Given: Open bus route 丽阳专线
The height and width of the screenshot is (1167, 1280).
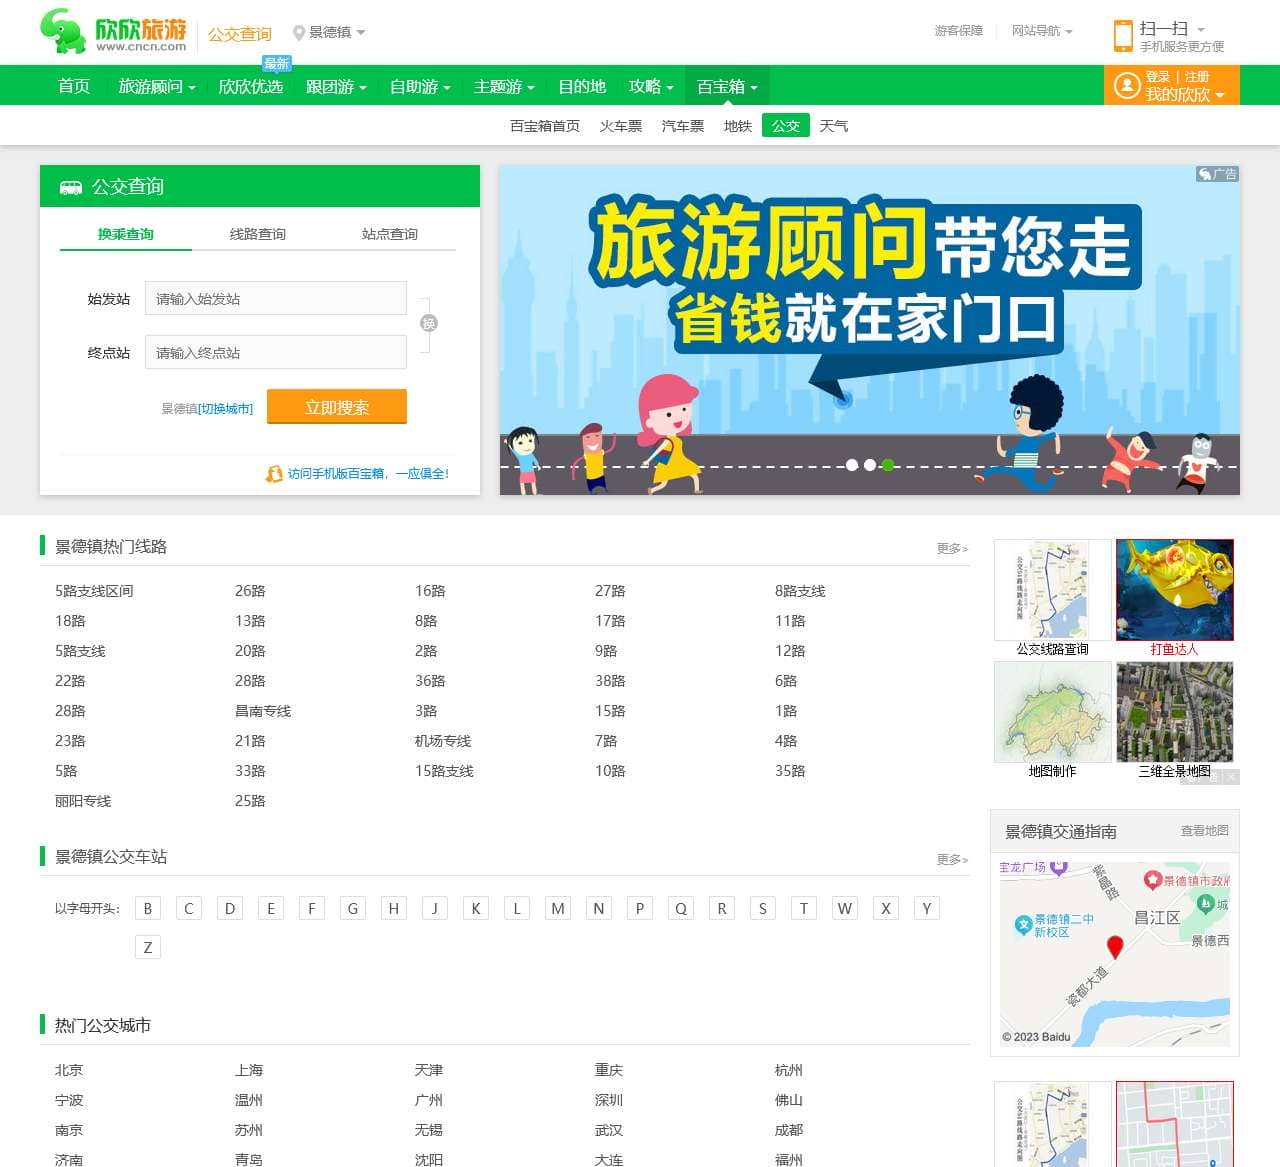Looking at the screenshot, I should pyautogui.click(x=83, y=801).
